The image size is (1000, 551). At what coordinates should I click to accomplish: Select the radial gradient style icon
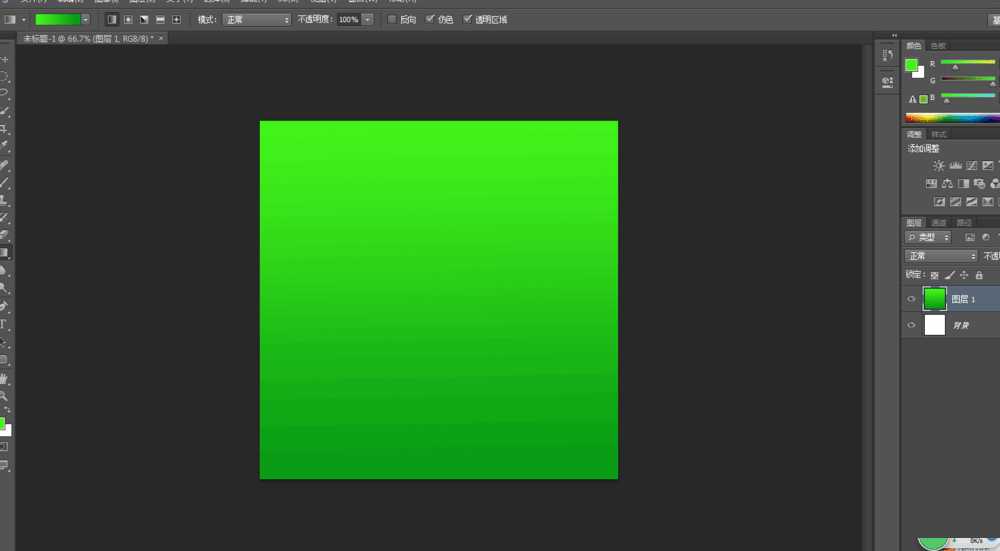tap(127, 19)
